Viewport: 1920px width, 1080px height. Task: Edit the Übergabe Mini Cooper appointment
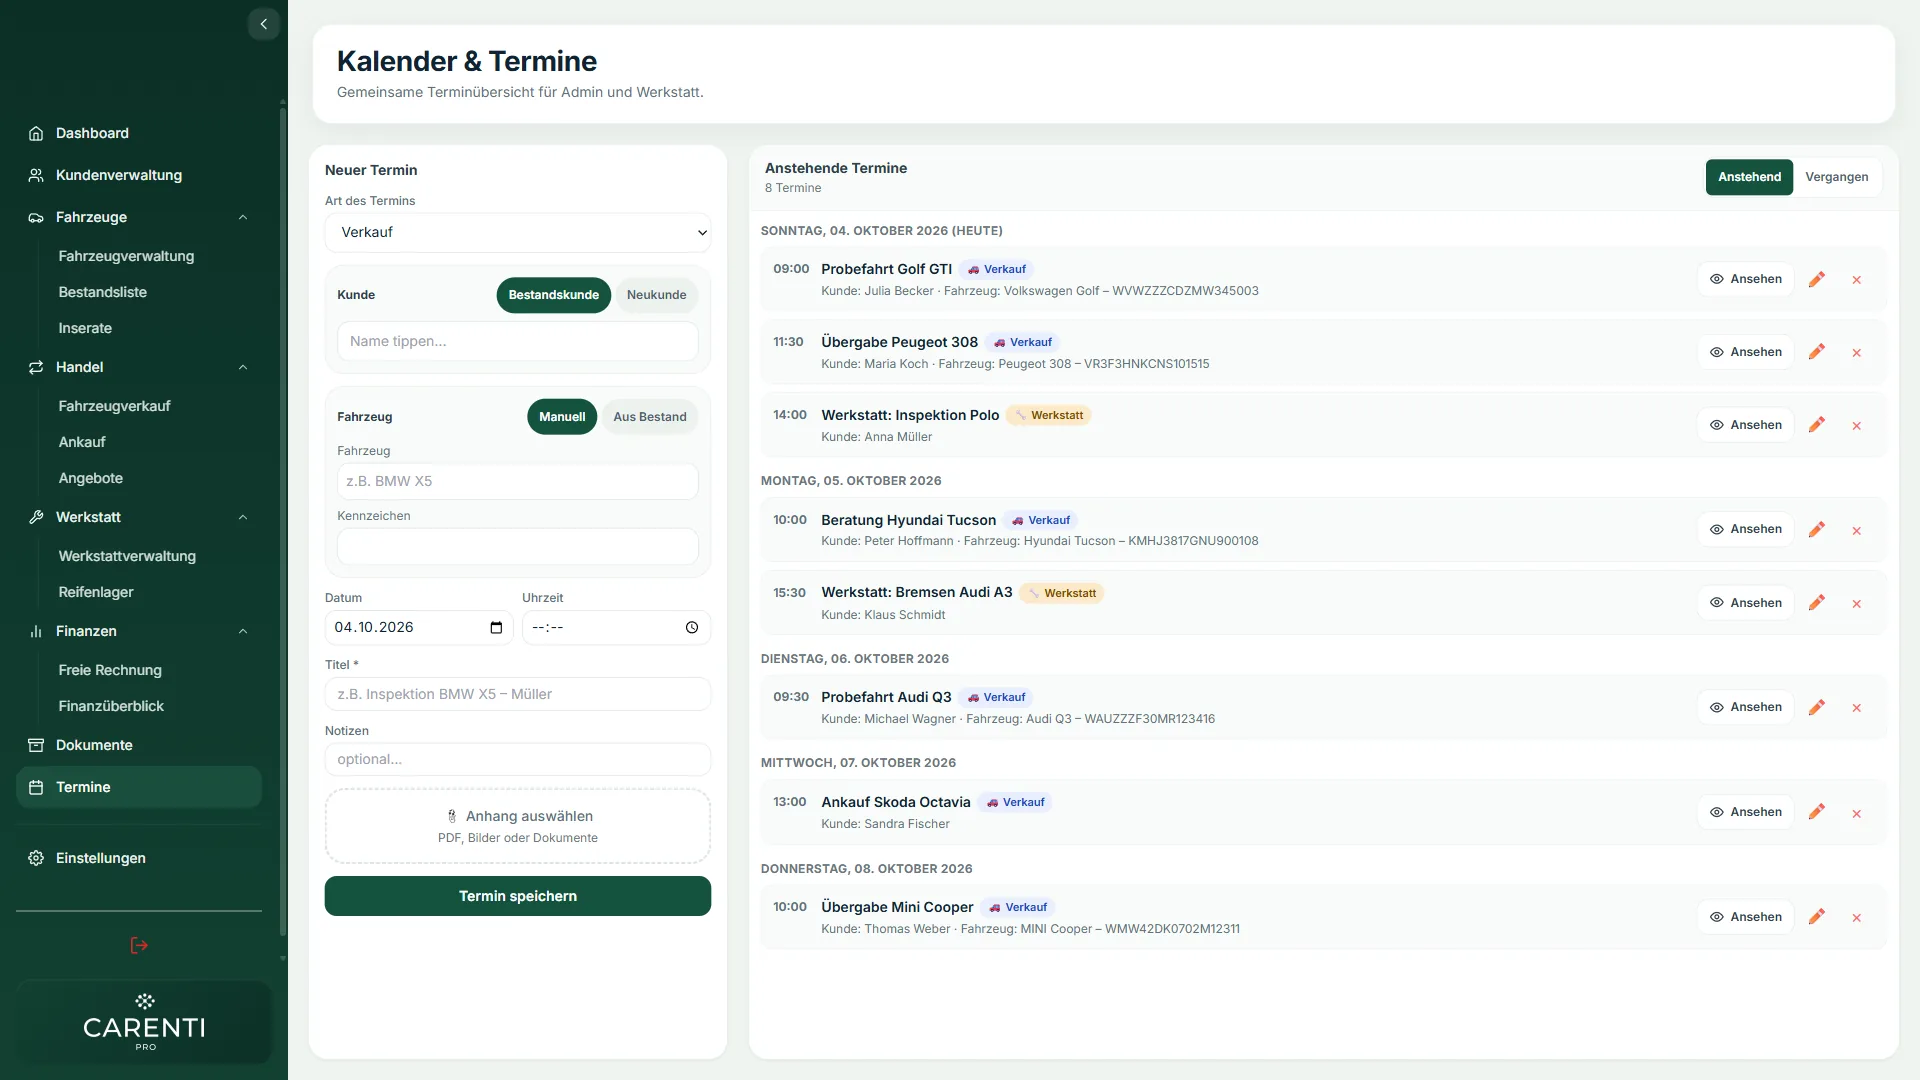(x=1817, y=917)
